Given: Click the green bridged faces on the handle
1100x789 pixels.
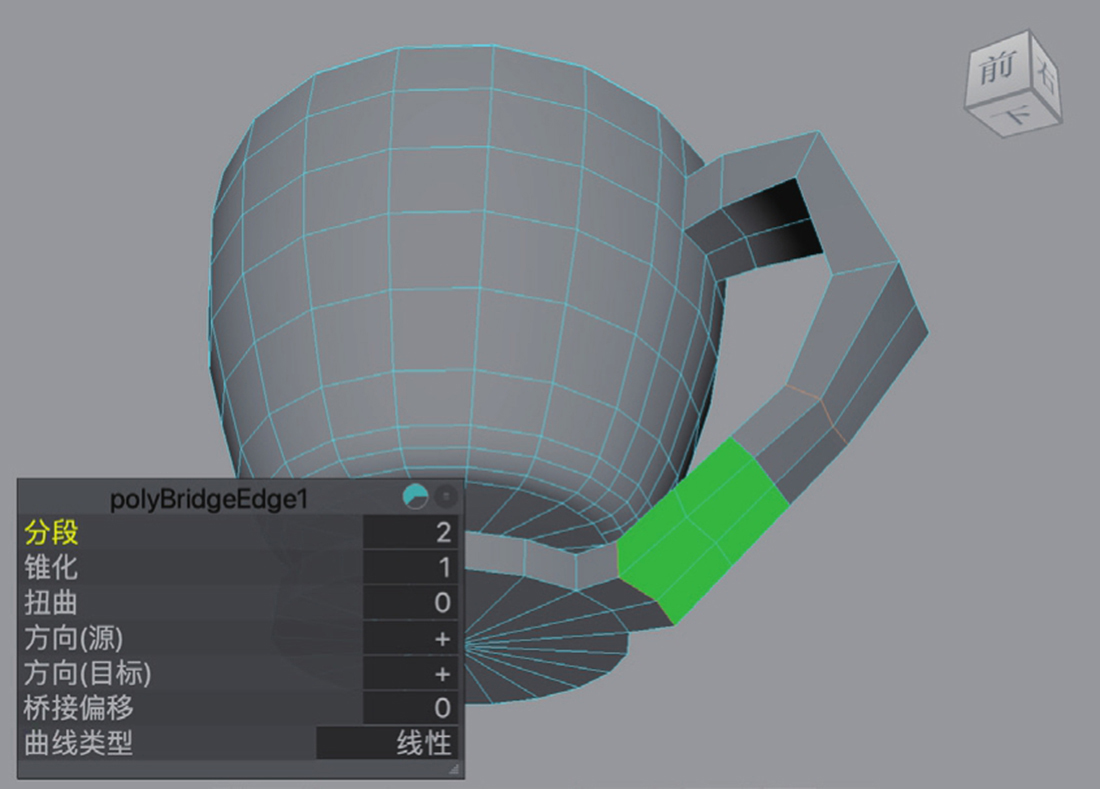Looking at the screenshot, I should tap(702, 530).
